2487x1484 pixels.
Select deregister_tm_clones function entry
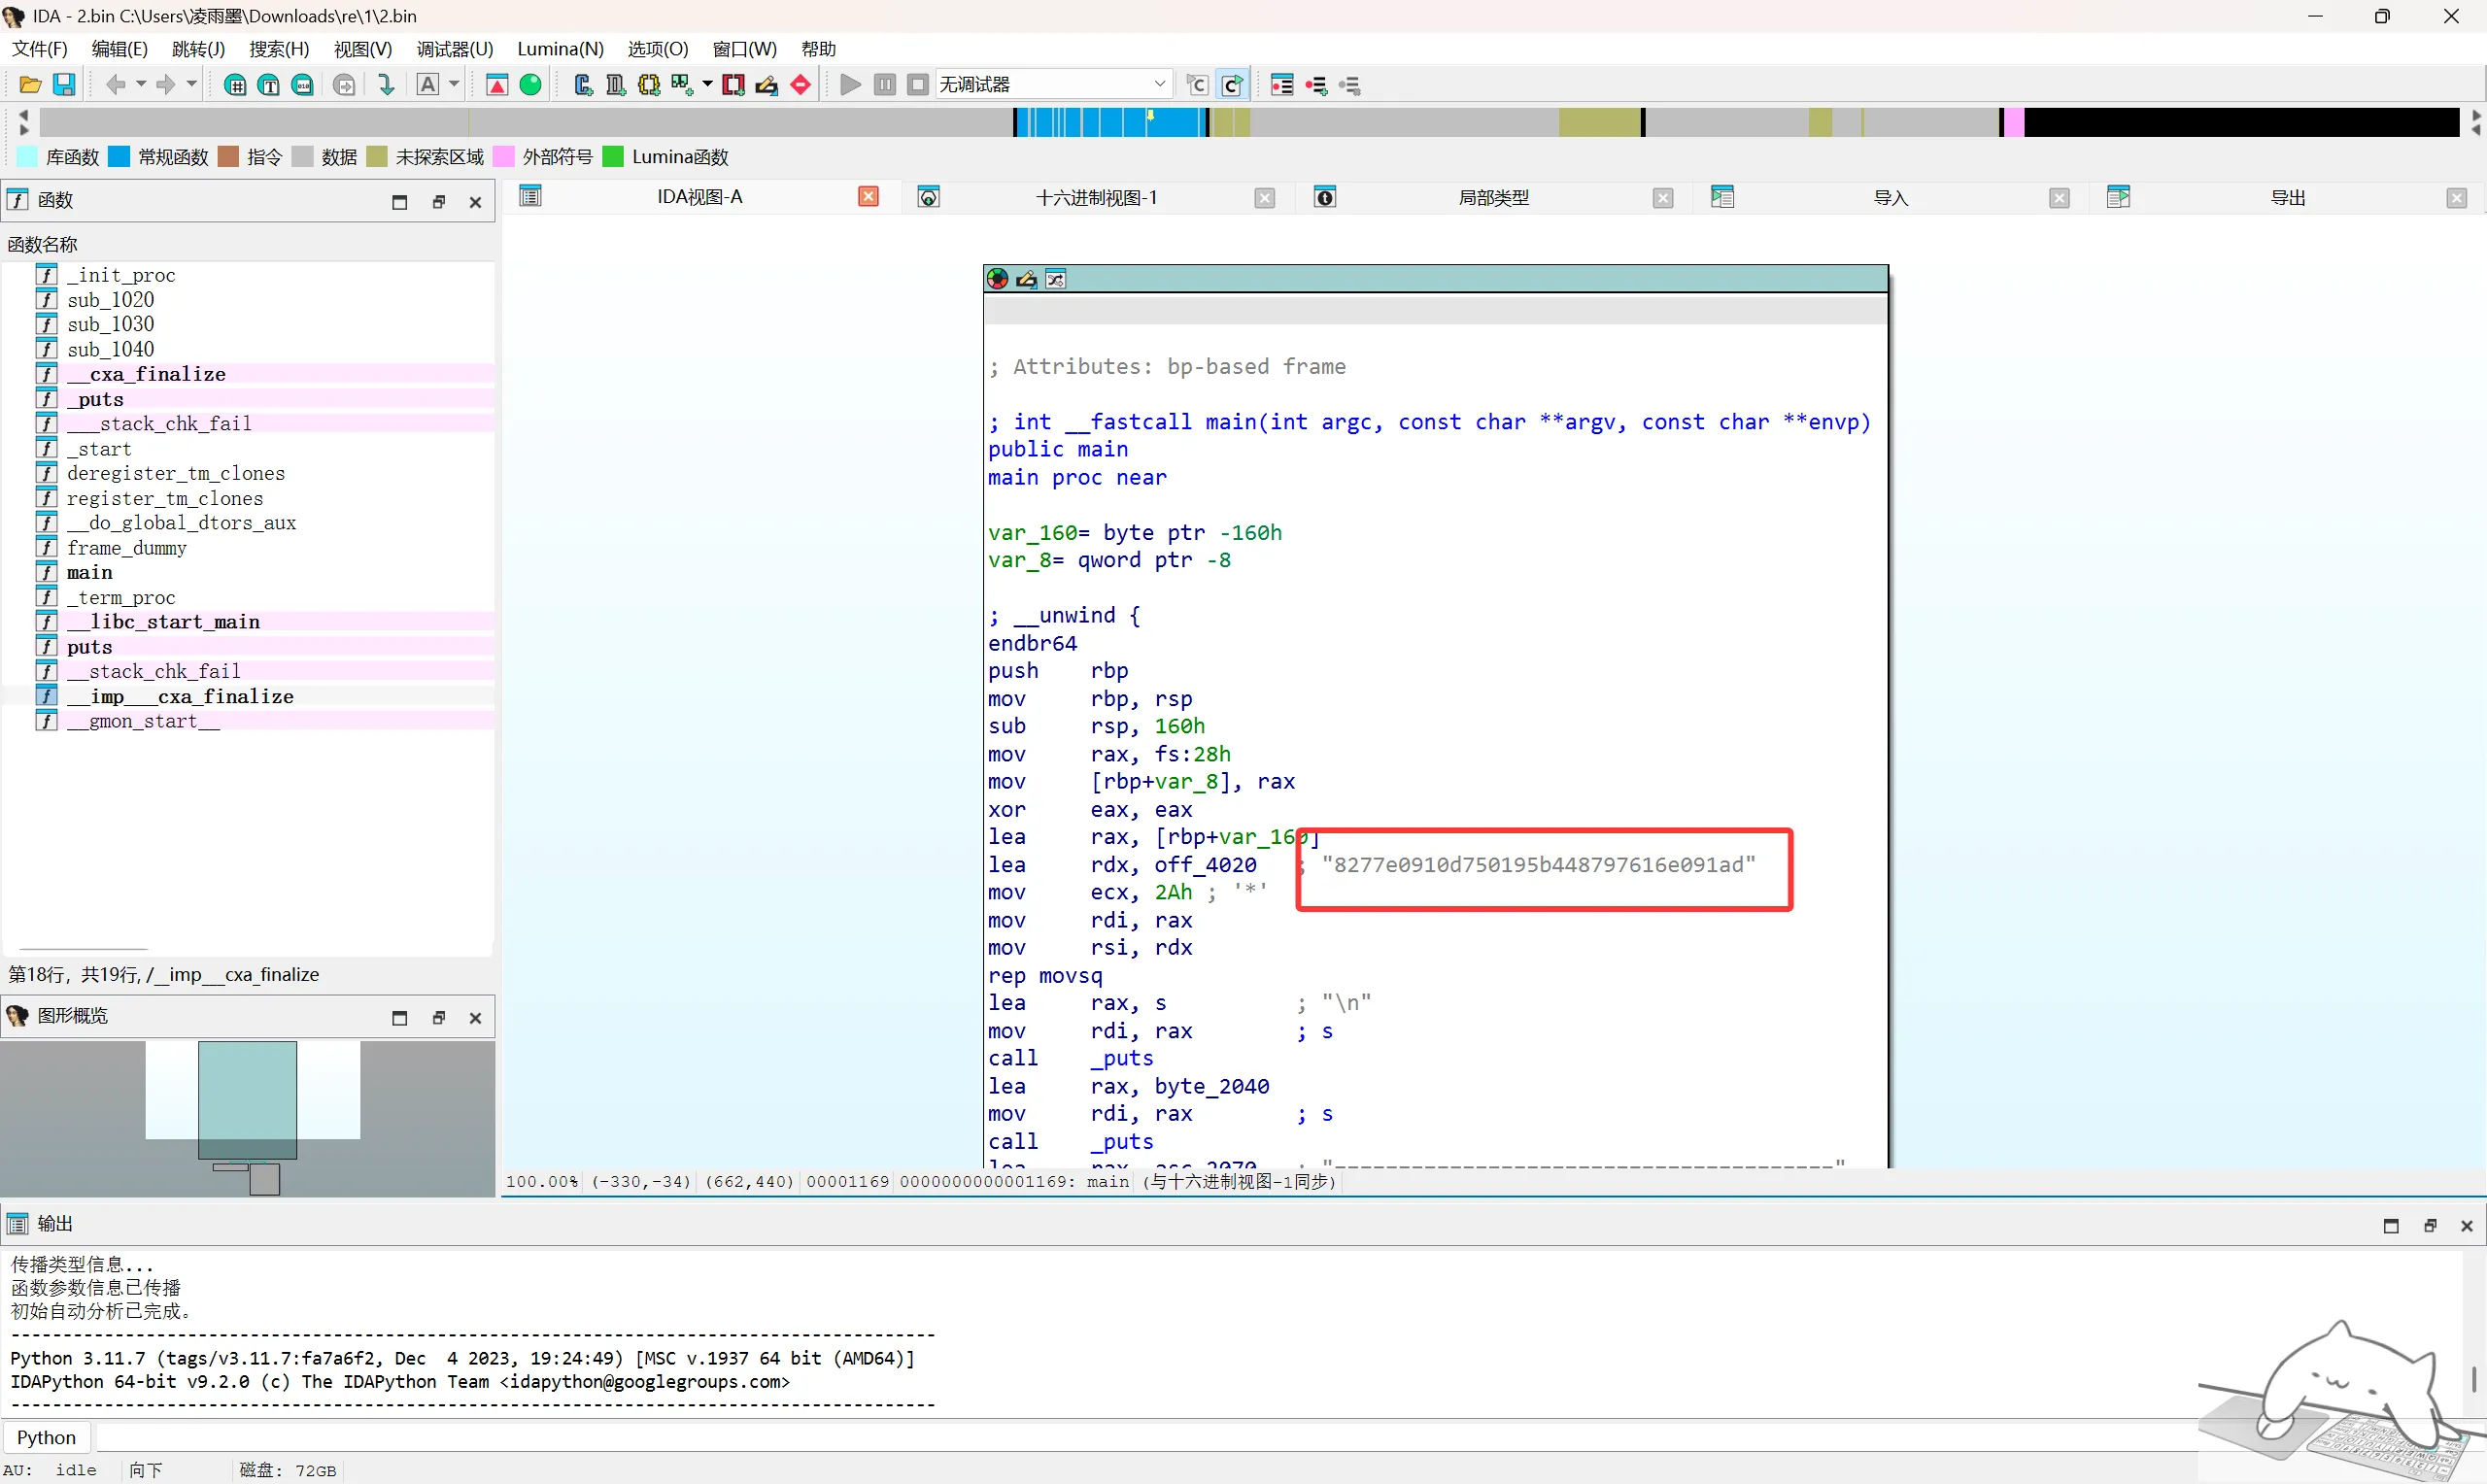point(175,473)
